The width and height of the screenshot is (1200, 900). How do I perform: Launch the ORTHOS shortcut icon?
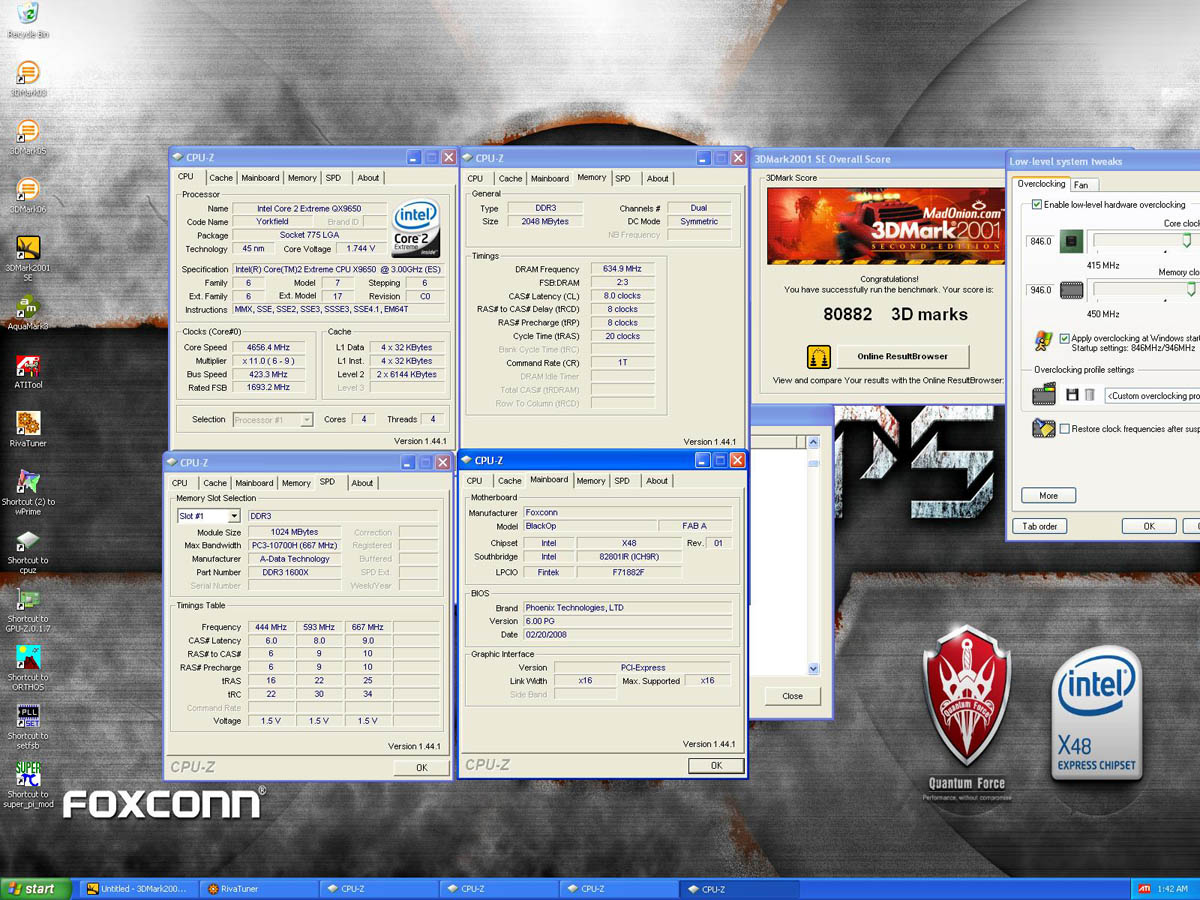click(28, 657)
